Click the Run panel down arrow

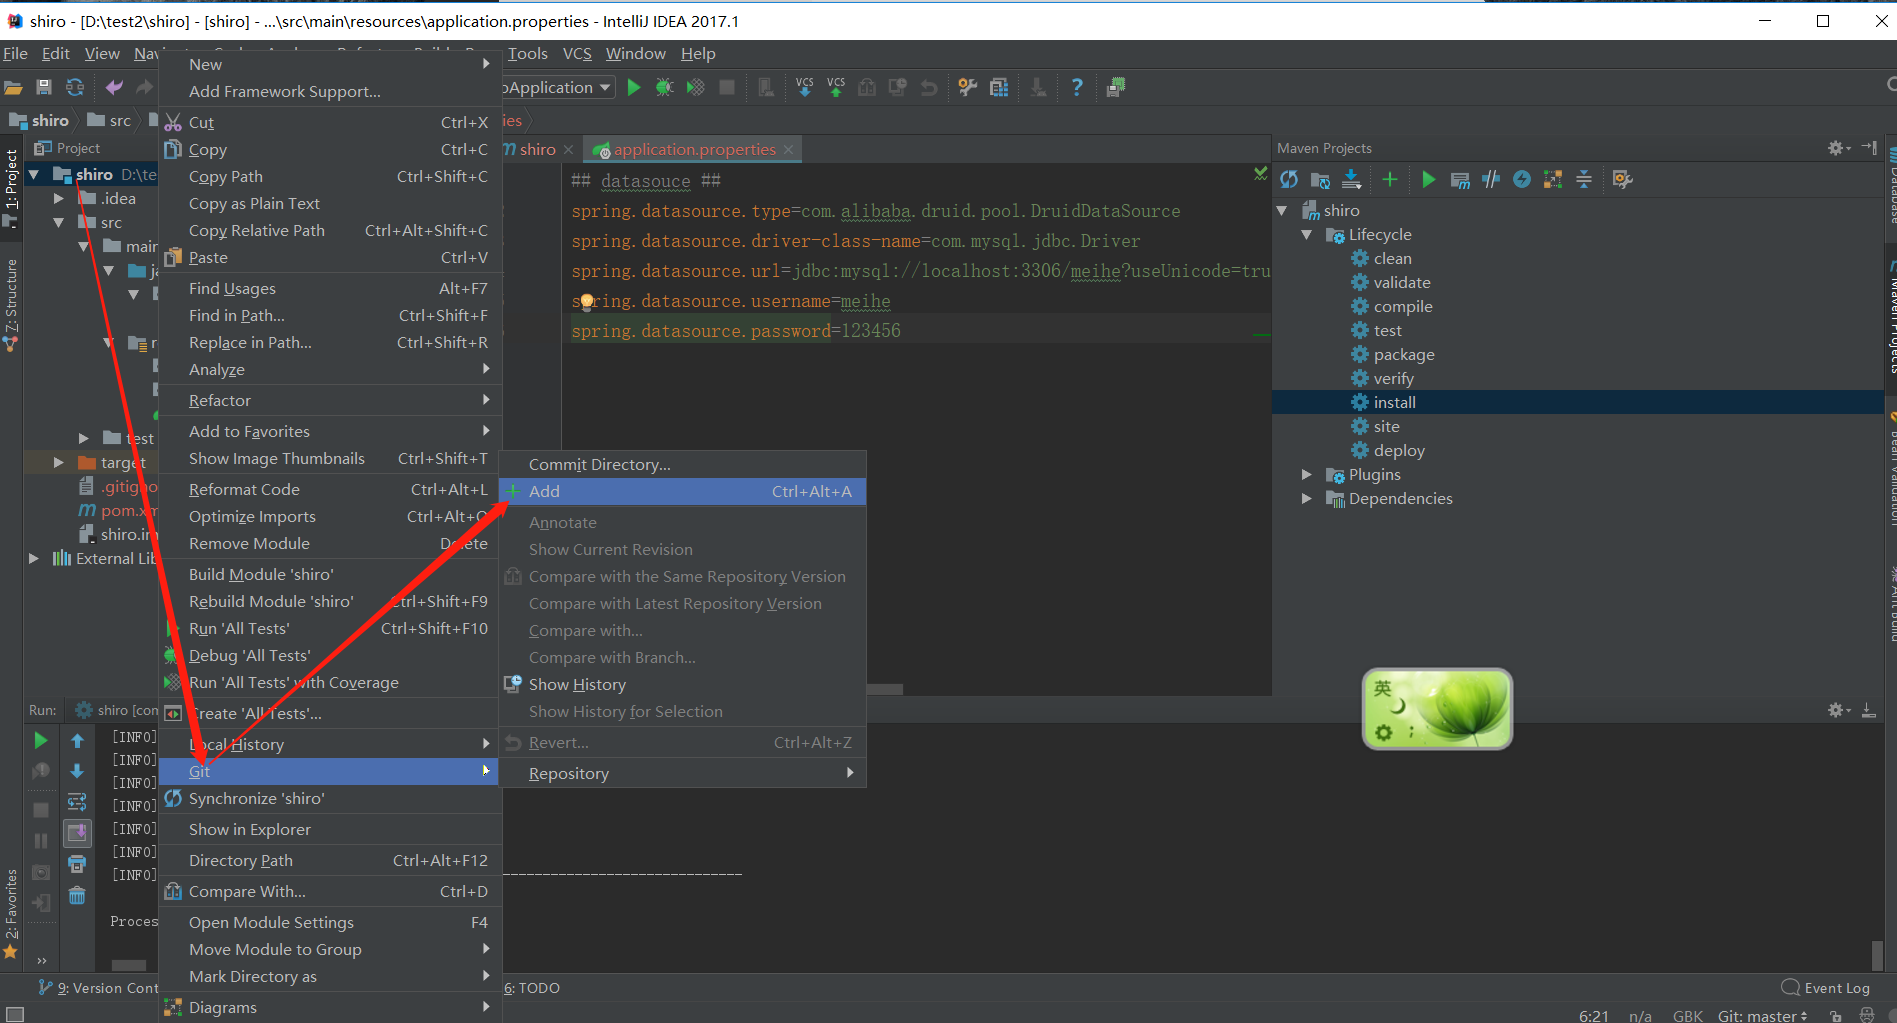point(77,771)
